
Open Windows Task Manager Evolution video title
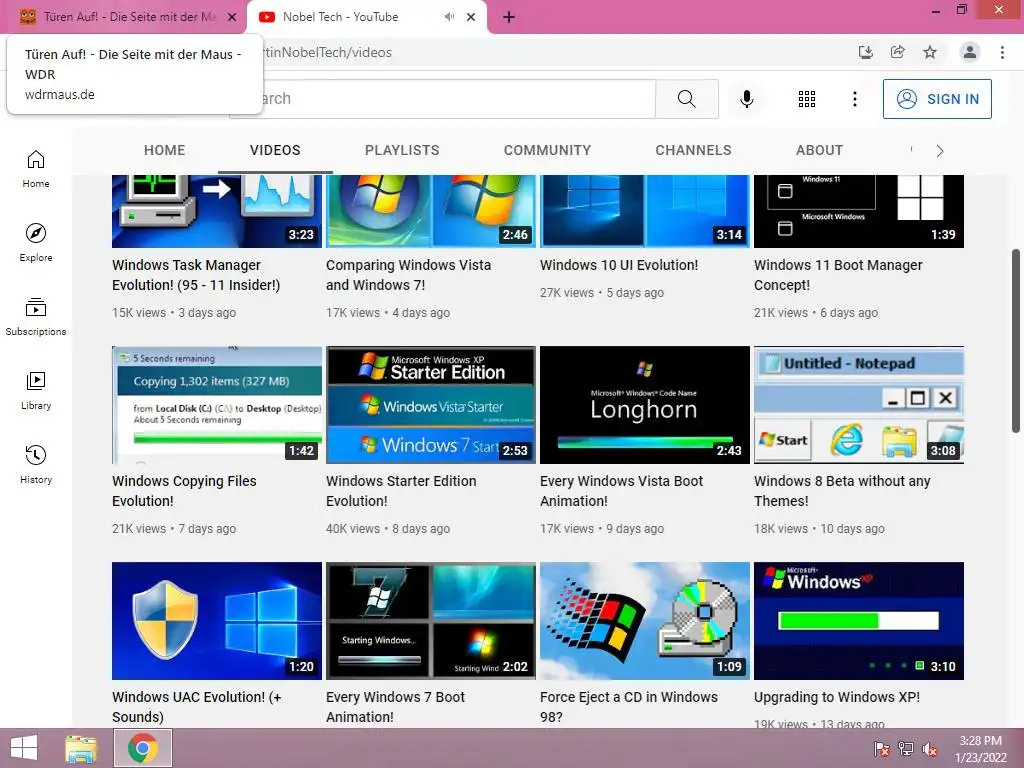click(x=196, y=275)
